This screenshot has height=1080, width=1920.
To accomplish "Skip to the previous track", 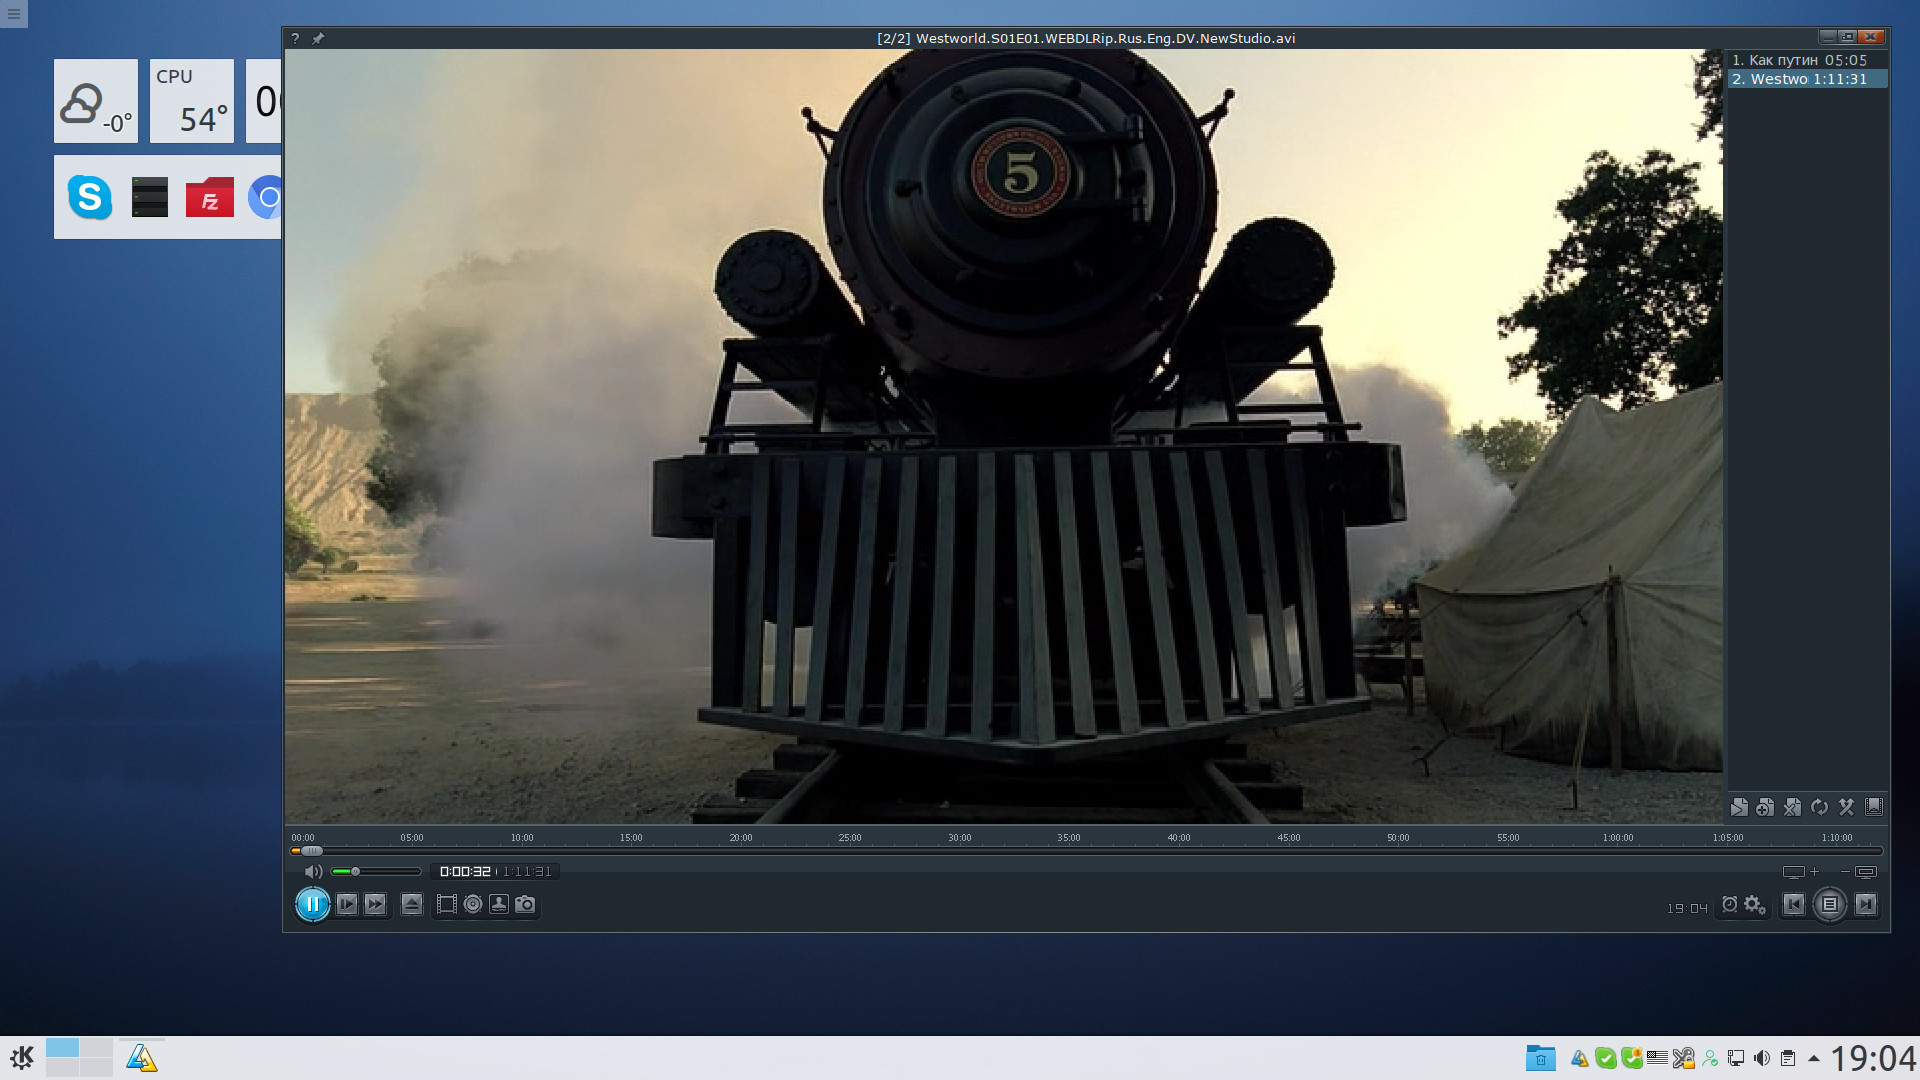I will pos(1794,905).
